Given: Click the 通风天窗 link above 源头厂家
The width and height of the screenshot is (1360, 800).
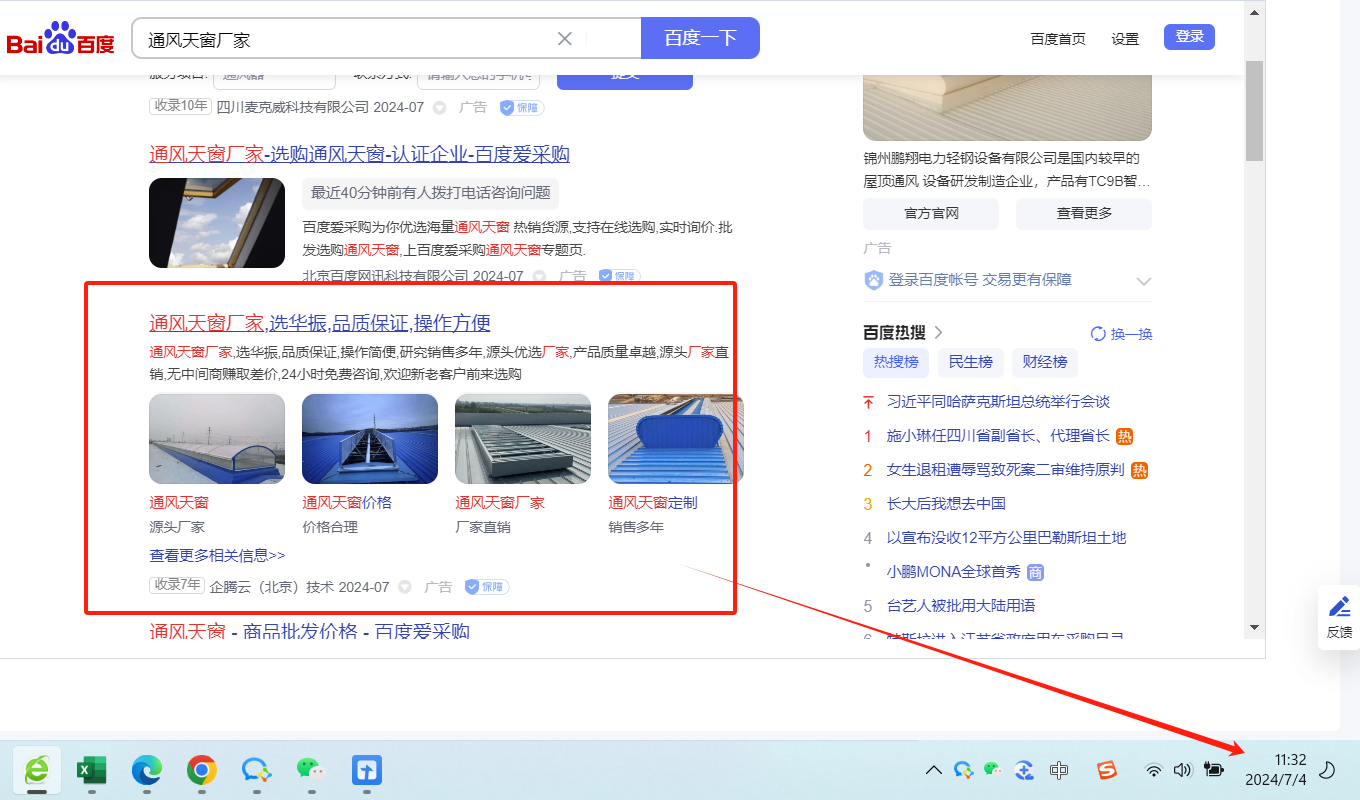Looking at the screenshot, I should pyautogui.click(x=179, y=503).
